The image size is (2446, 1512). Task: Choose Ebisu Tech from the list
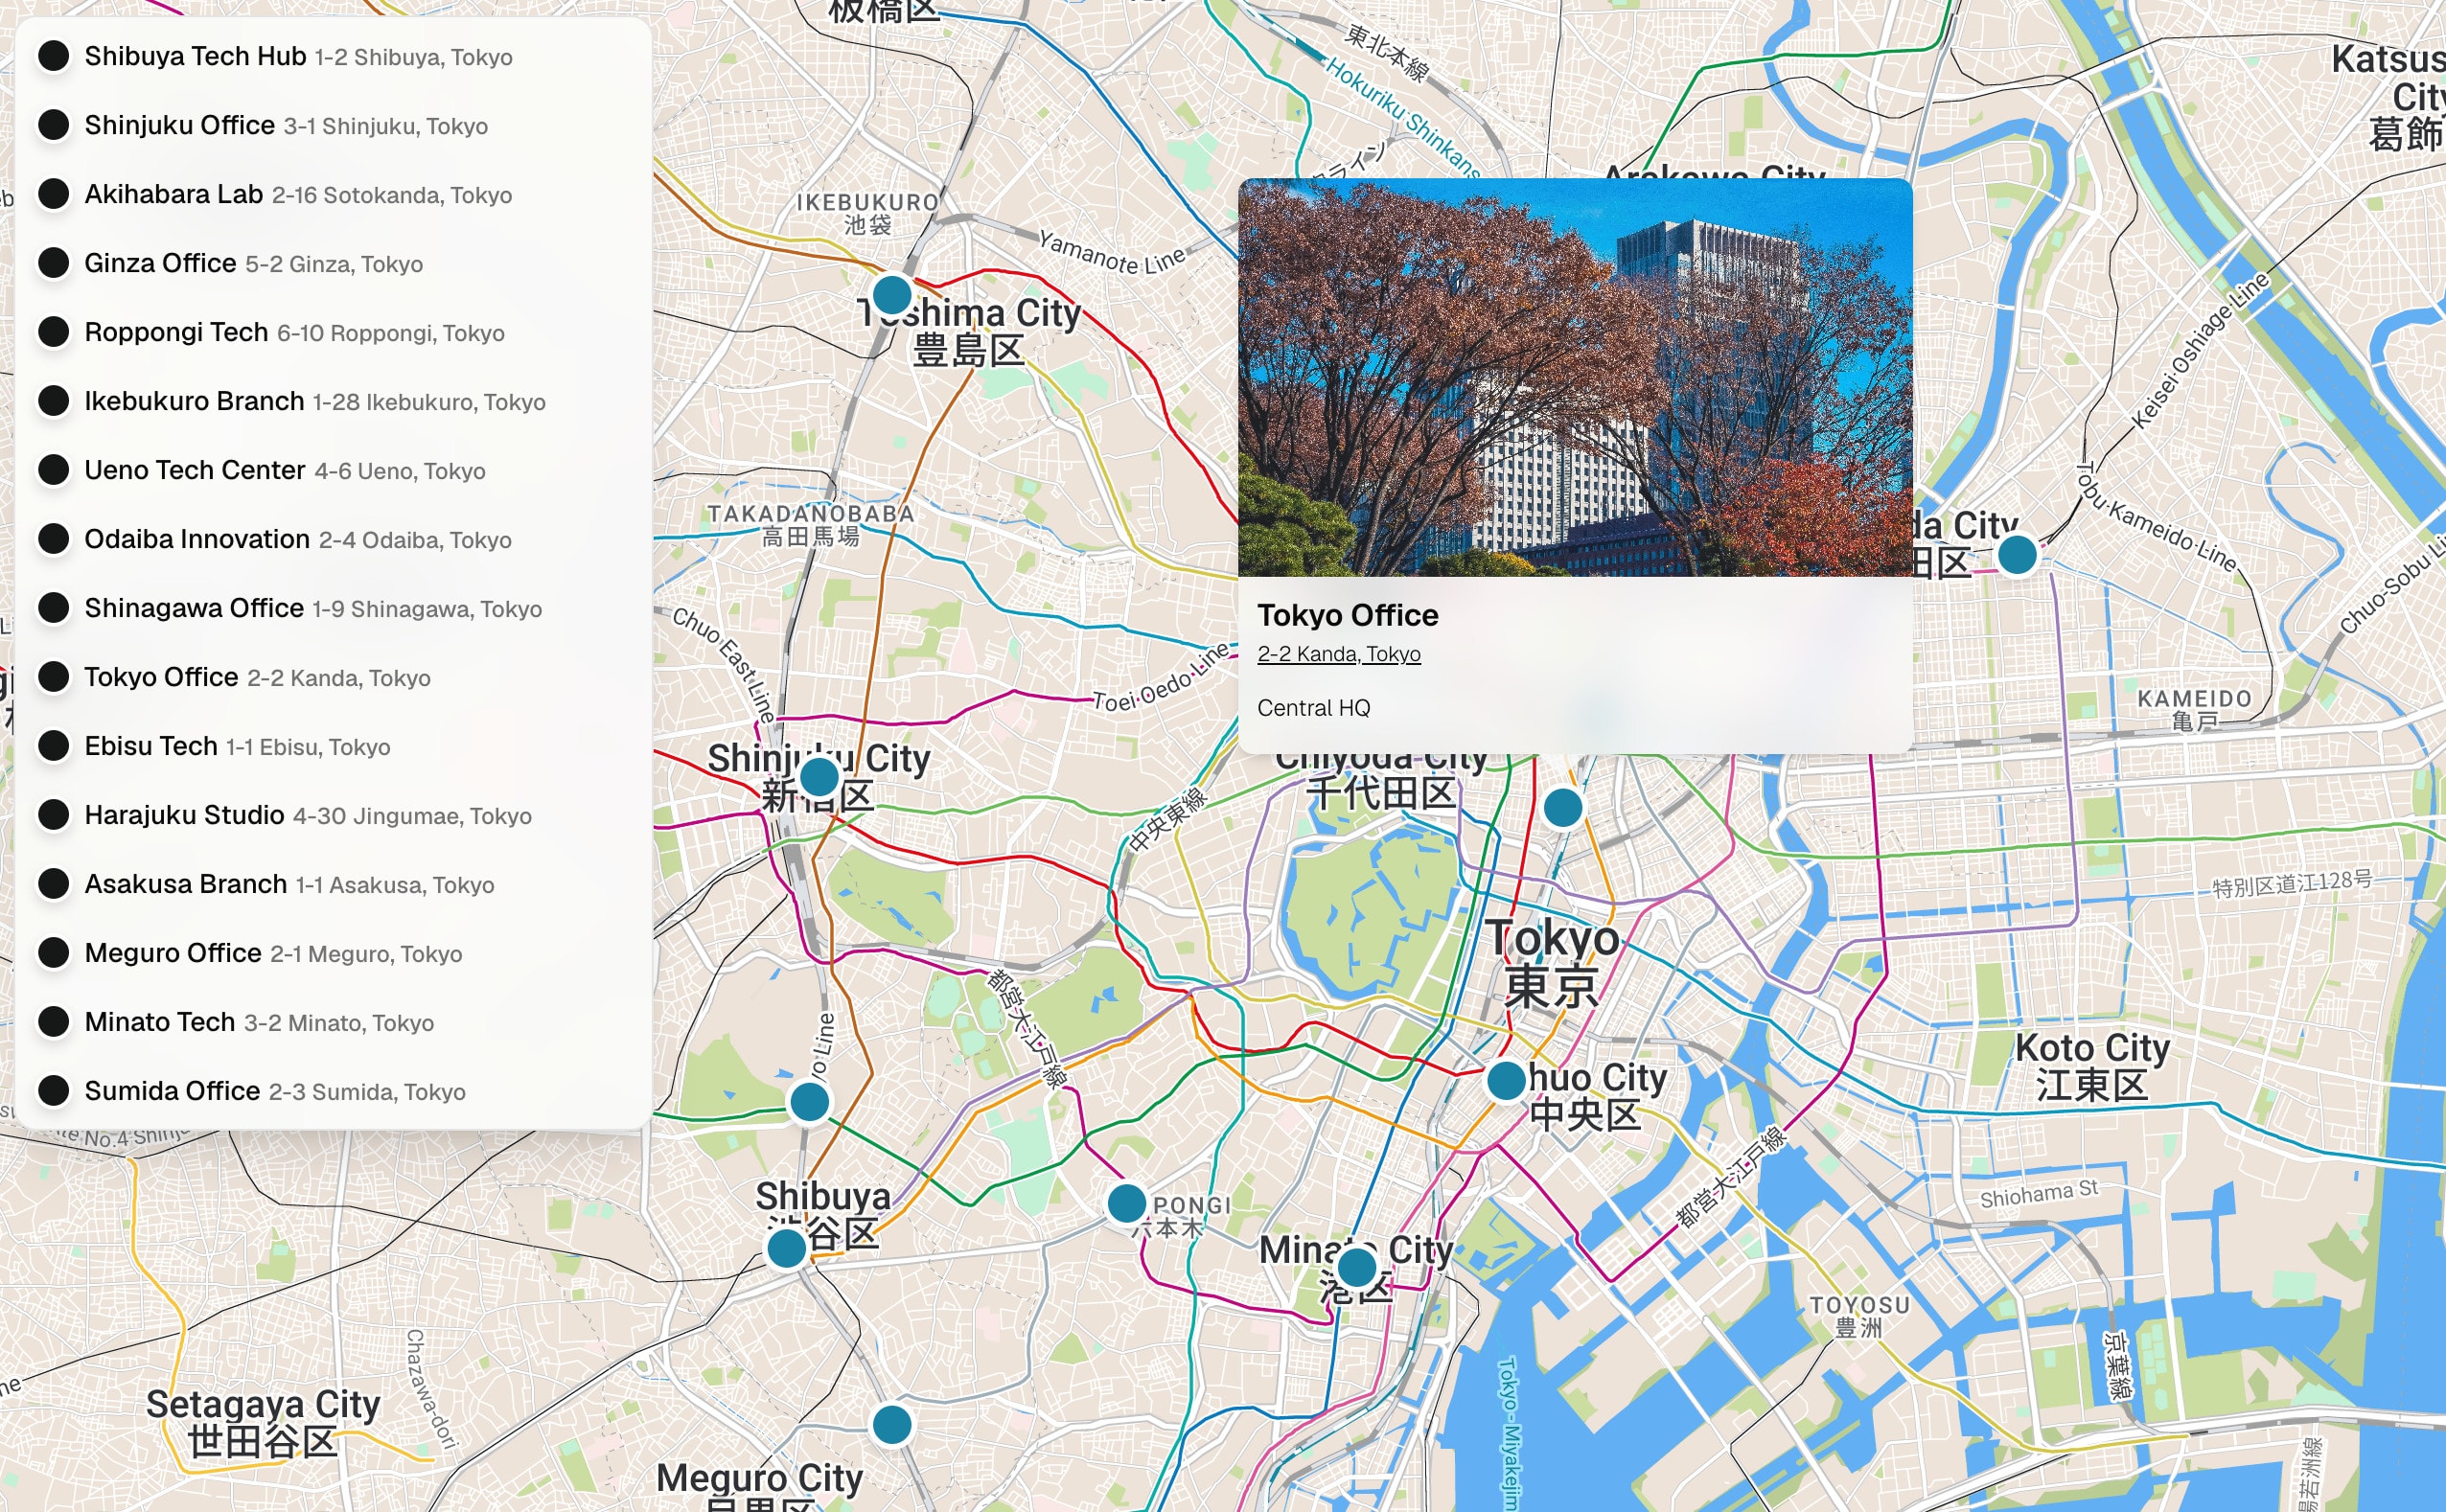click(333, 746)
